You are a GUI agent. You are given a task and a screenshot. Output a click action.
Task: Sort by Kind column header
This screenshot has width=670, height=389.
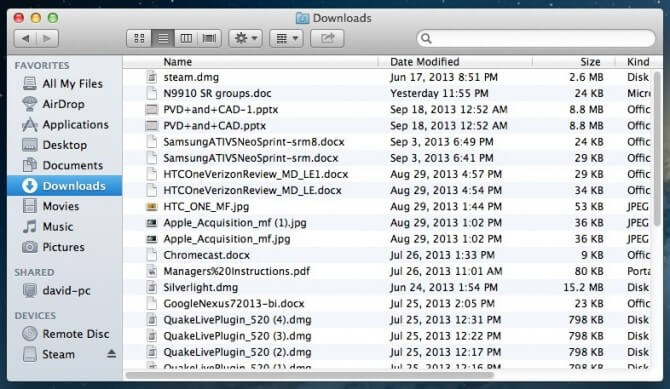[638, 62]
